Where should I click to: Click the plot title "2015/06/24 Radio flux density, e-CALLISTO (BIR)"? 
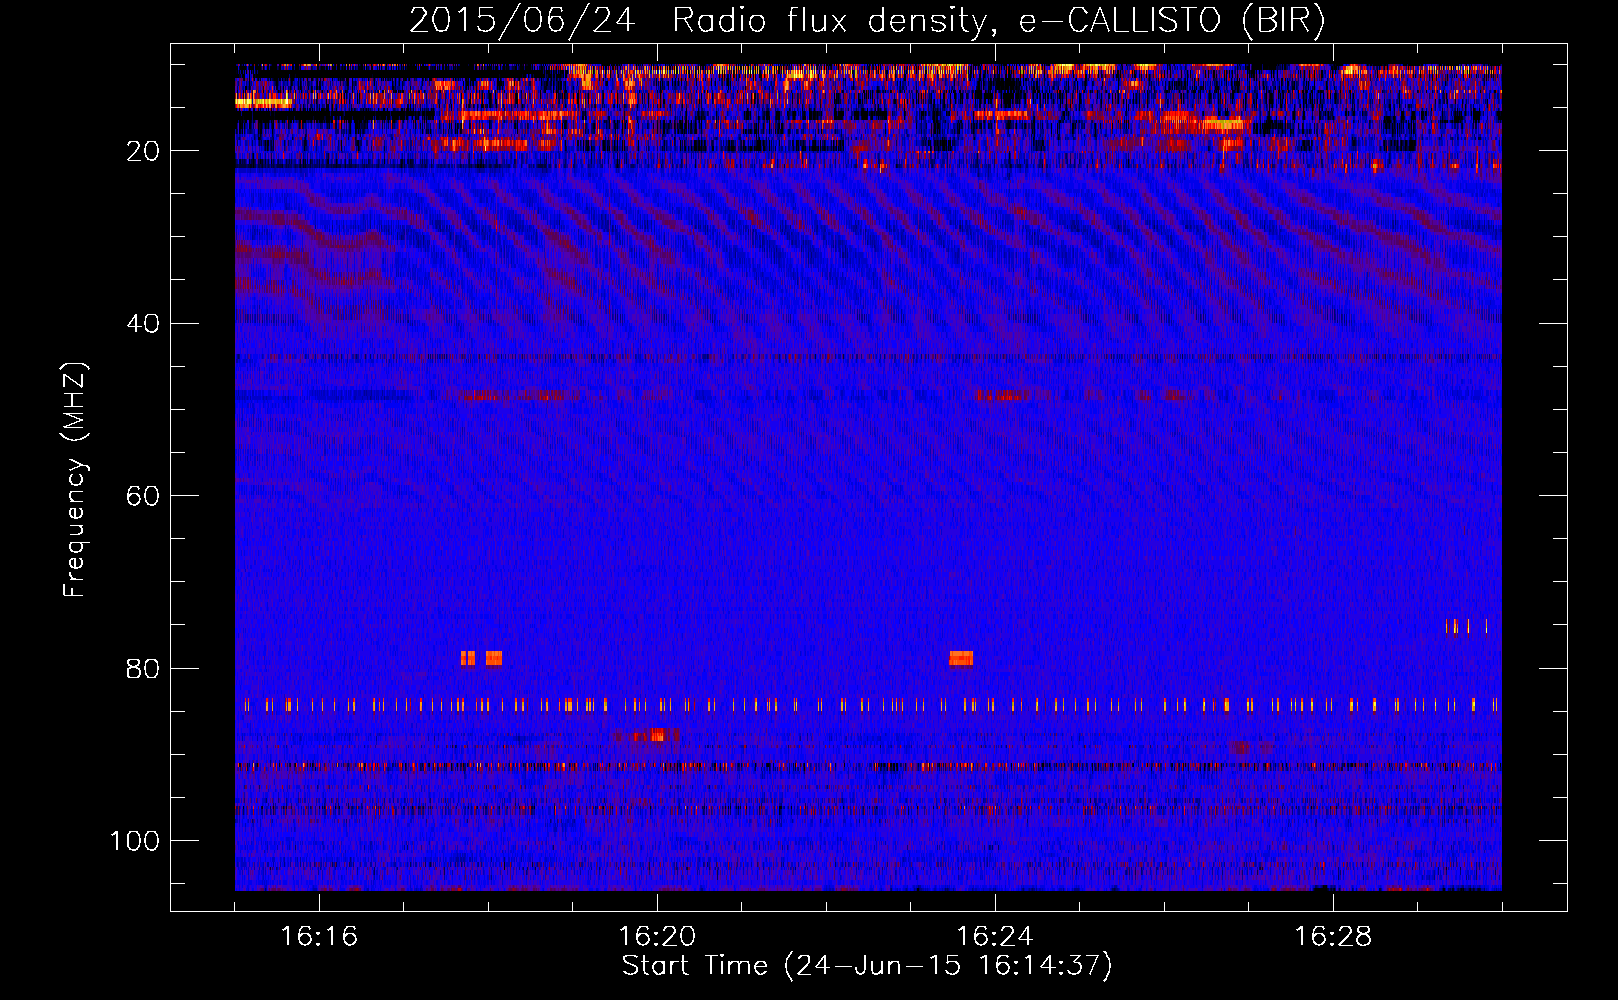867,21
